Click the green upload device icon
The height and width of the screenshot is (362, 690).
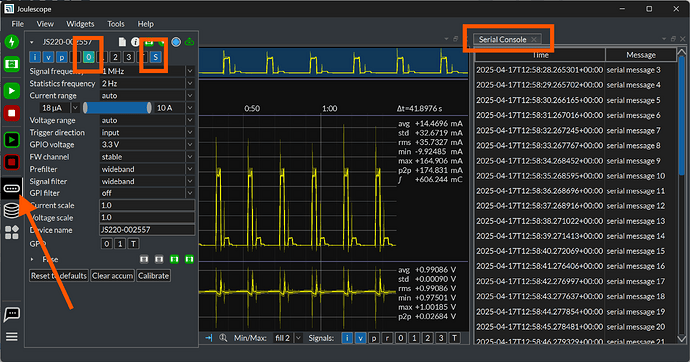(190, 42)
